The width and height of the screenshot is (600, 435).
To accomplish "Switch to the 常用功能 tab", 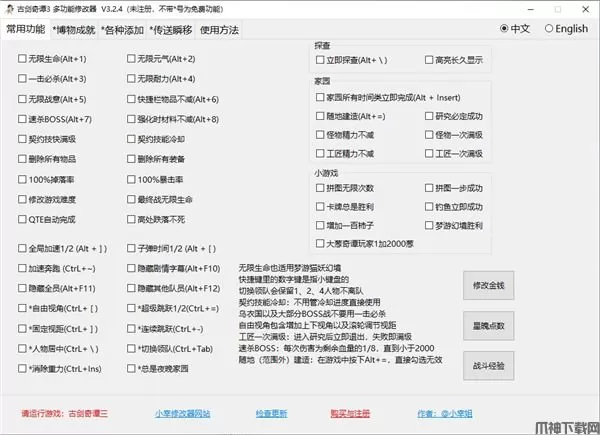I will pyautogui.click(x=26, y=29).
